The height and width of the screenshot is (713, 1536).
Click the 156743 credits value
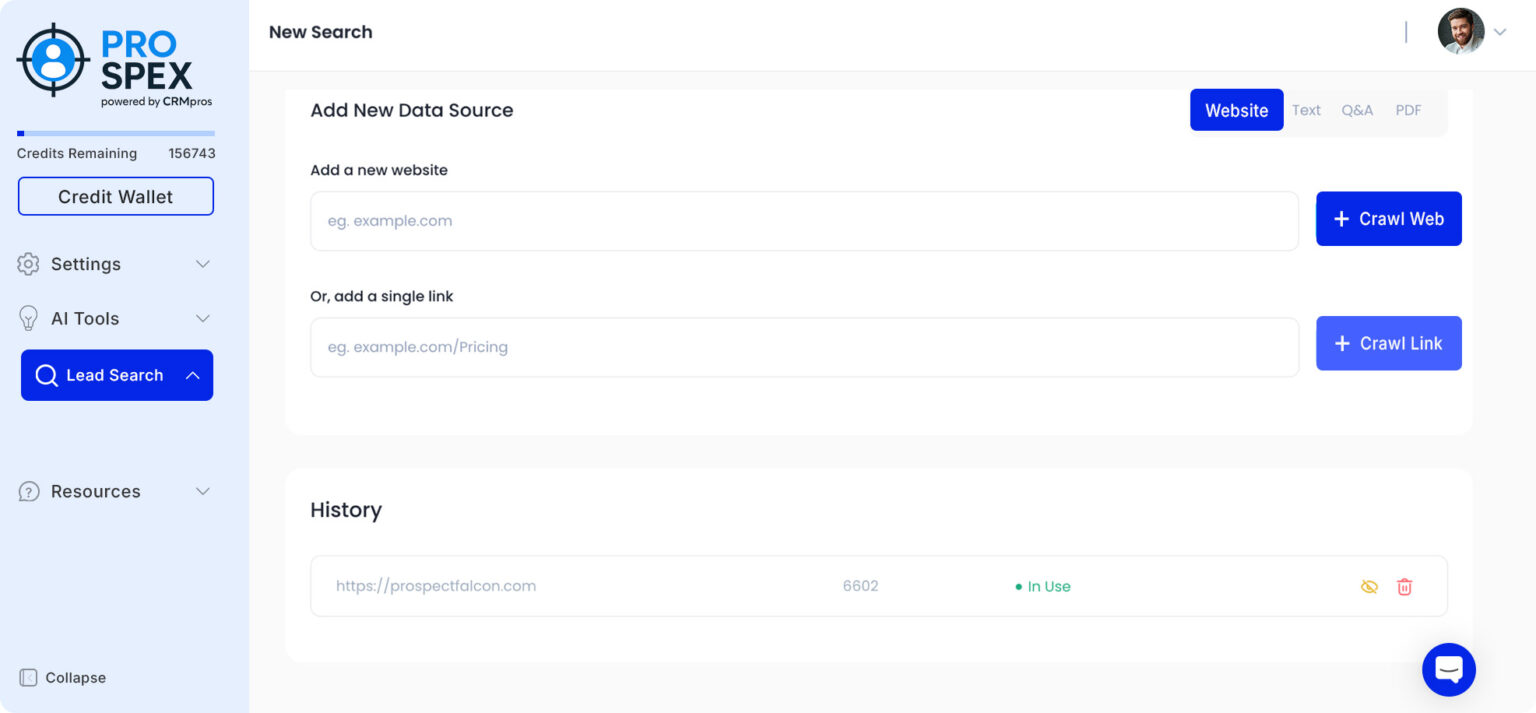click(192, 153)
